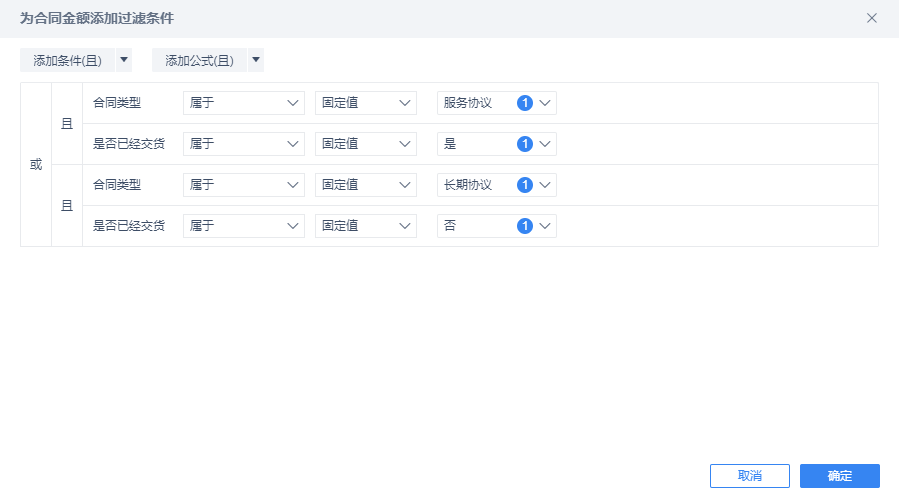Open the first row's 属于 operator dropdown
This screenshot has height=495, width=899.
pyautogui.click(x=244, y=103)
